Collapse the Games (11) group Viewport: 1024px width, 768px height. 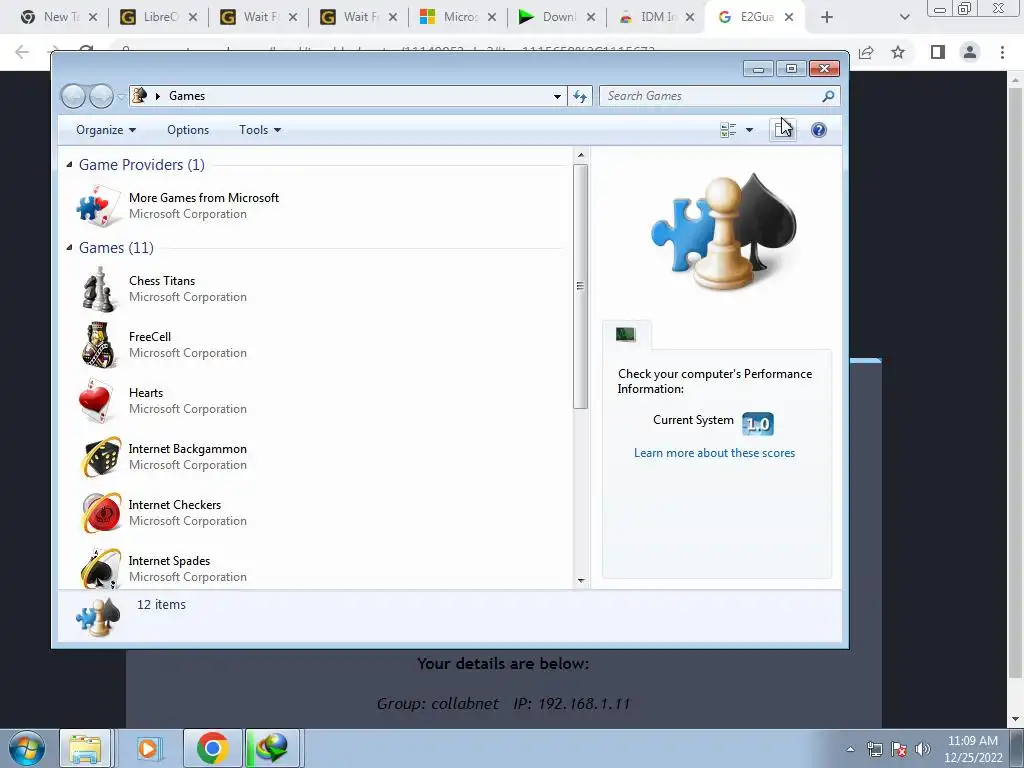[x=69, y=248]
